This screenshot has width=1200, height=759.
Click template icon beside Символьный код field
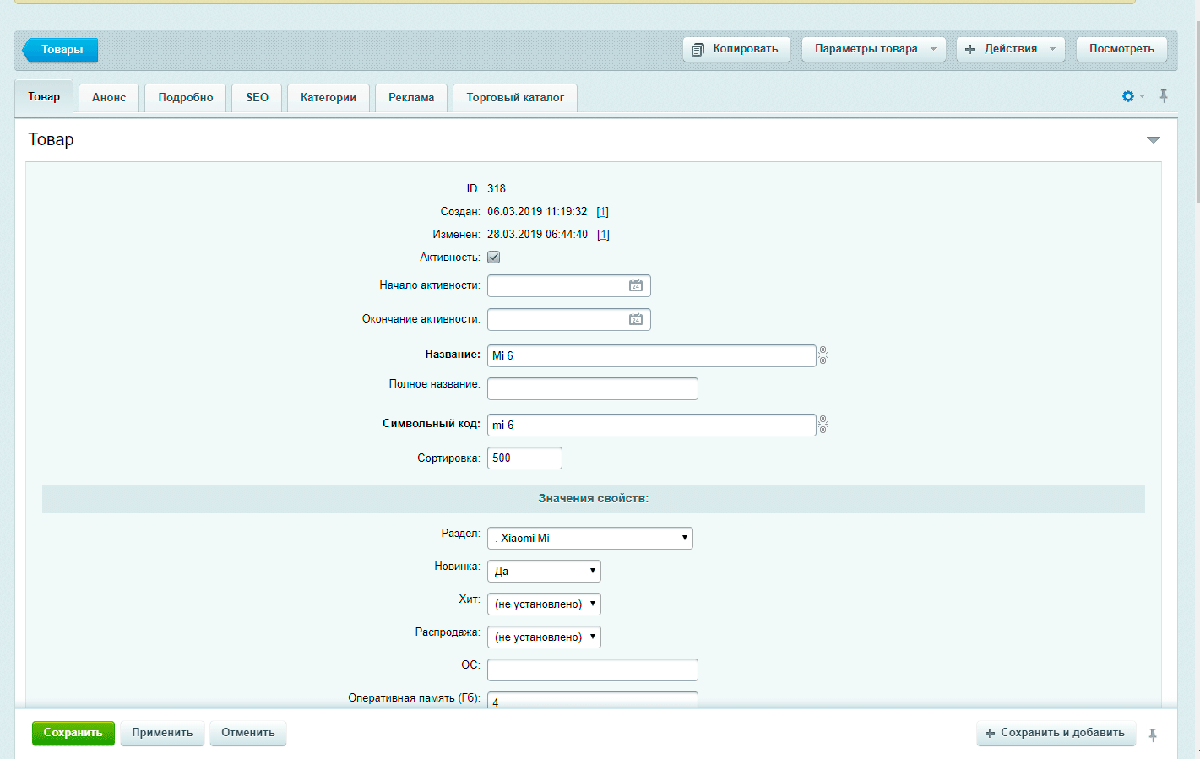click(823, 425)
